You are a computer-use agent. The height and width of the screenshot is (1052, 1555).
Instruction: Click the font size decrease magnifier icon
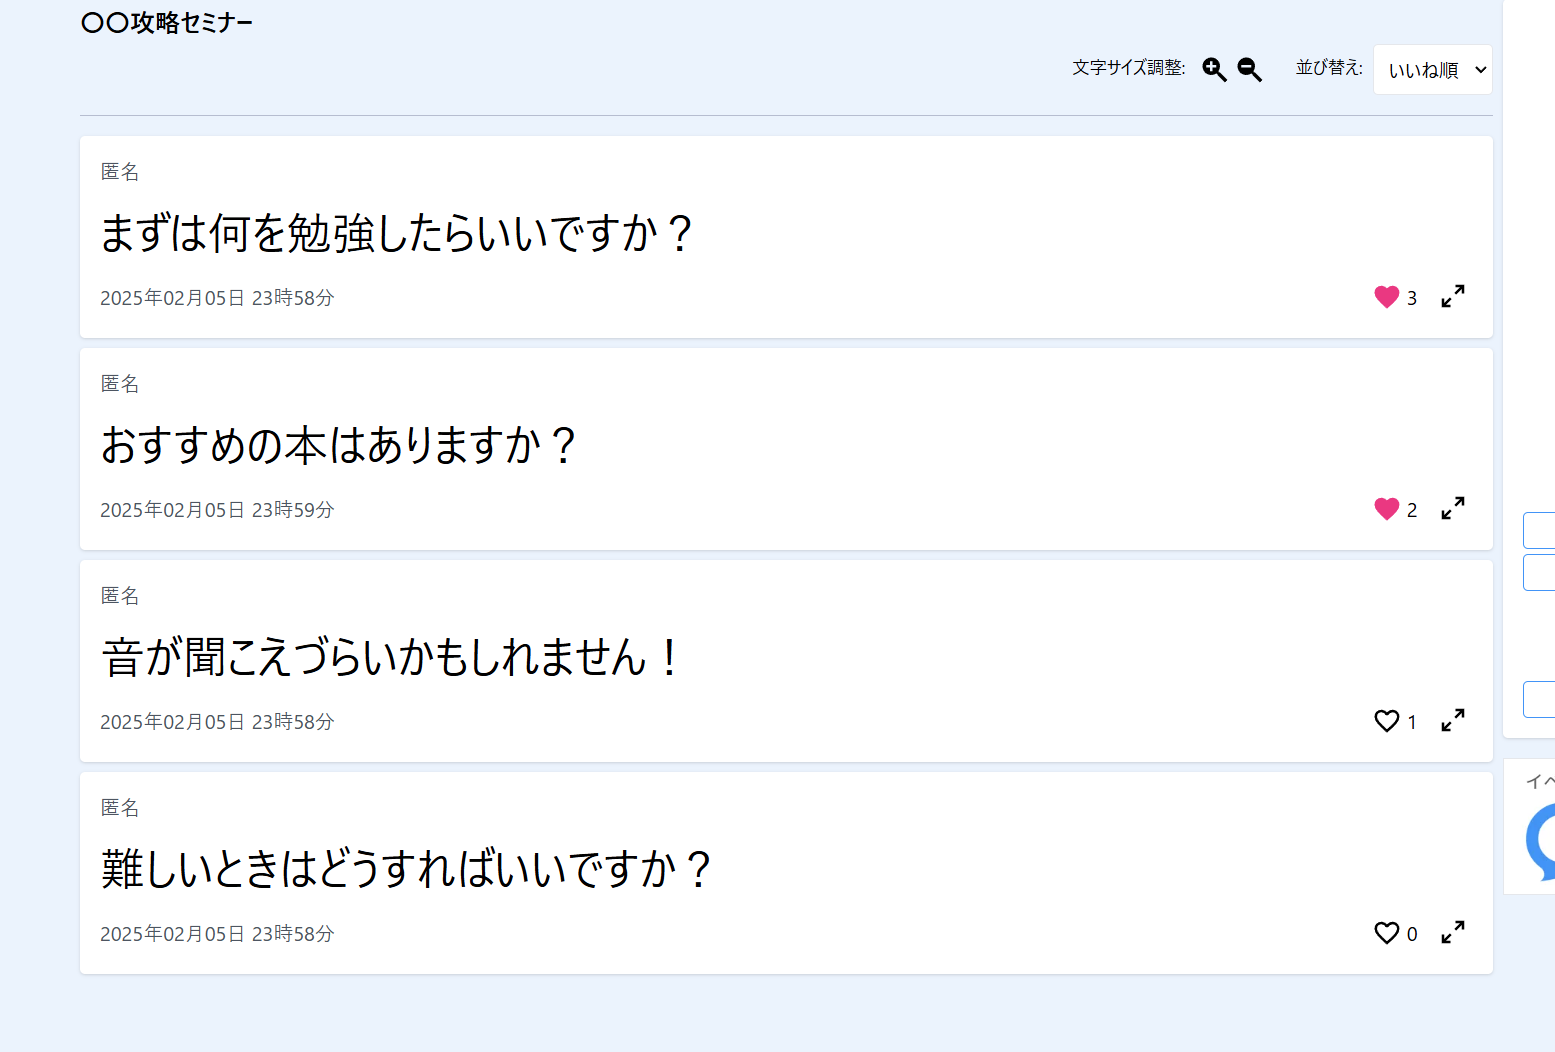tap(1248, 69)
